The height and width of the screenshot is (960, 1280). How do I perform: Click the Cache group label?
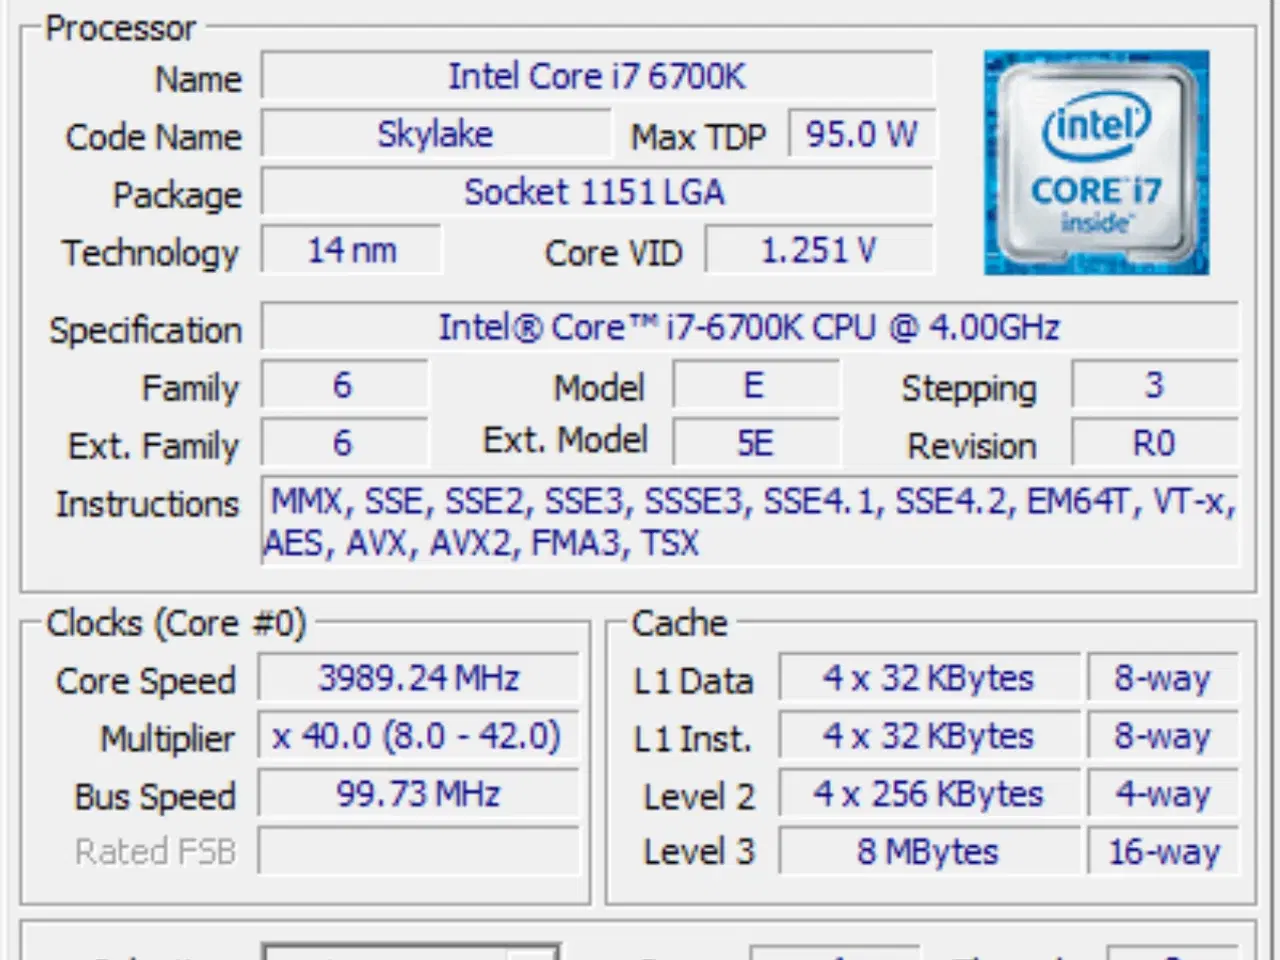[x=680, y=623]
